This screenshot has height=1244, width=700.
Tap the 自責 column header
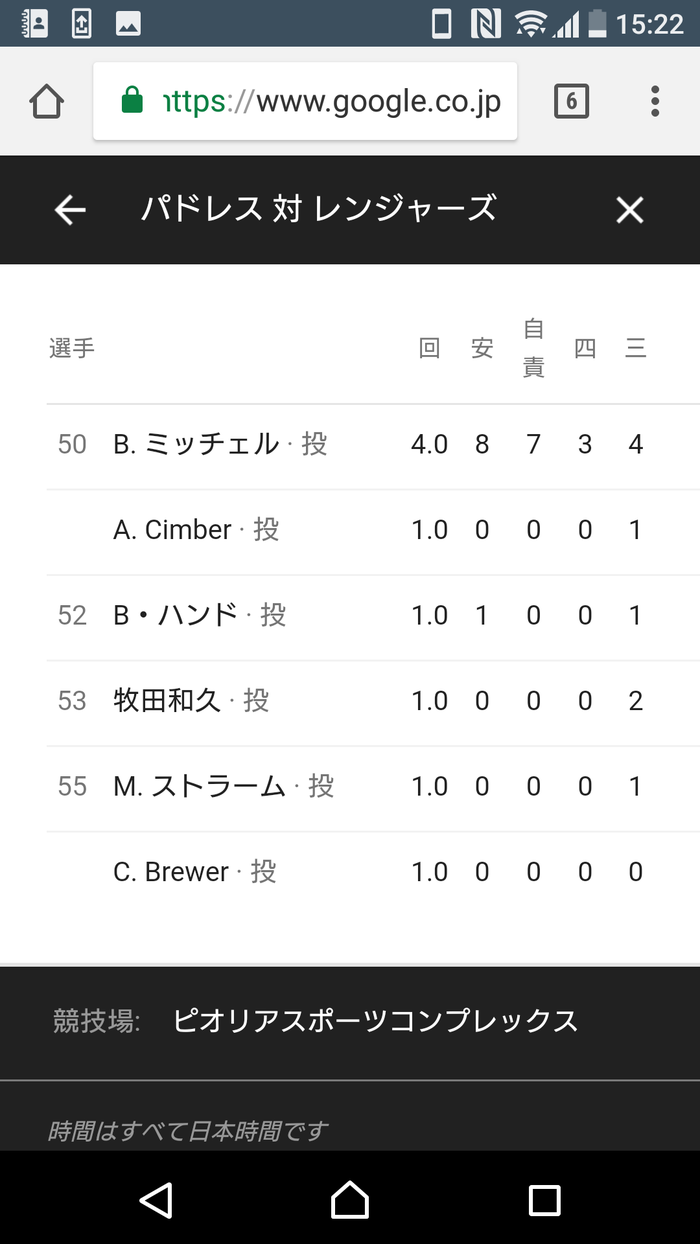point(534,348)
